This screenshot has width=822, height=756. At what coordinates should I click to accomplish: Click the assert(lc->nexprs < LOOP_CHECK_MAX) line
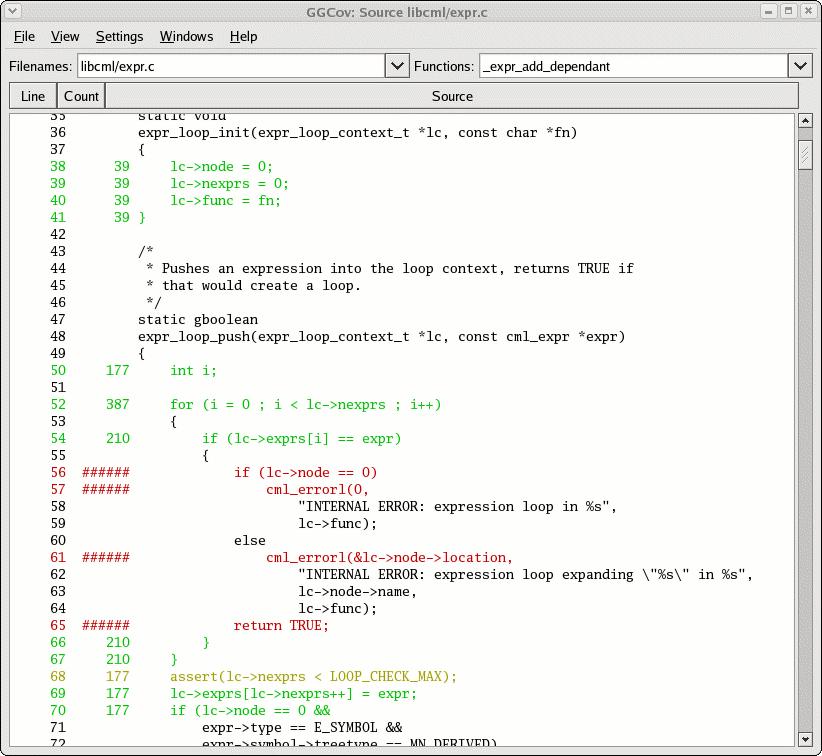(x=313, y=677)
